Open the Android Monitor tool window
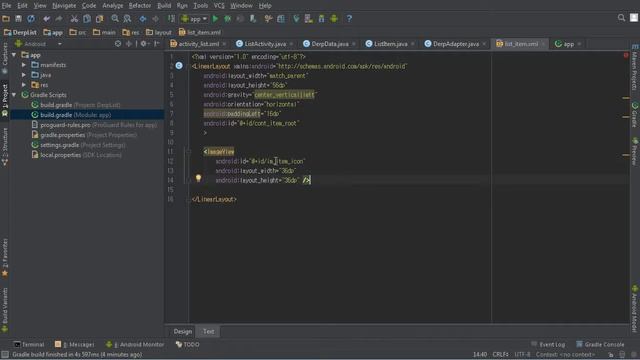The width and height of the screenshot is (640, 360). pos(135,344)
